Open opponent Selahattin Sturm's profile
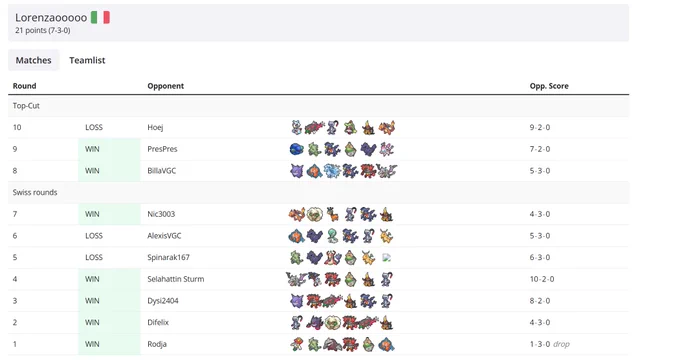 (176, 279)
